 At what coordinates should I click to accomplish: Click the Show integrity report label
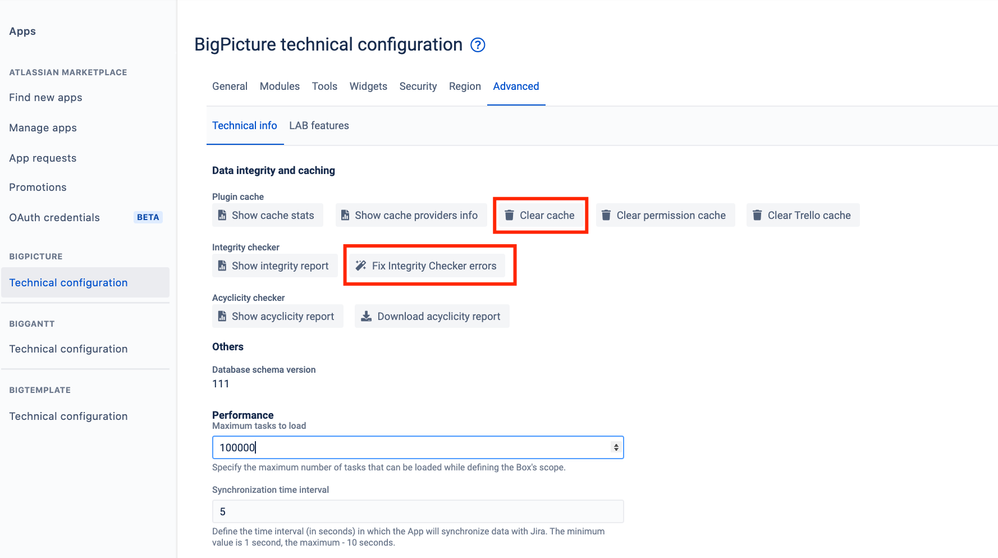click(x=280, y=265)
